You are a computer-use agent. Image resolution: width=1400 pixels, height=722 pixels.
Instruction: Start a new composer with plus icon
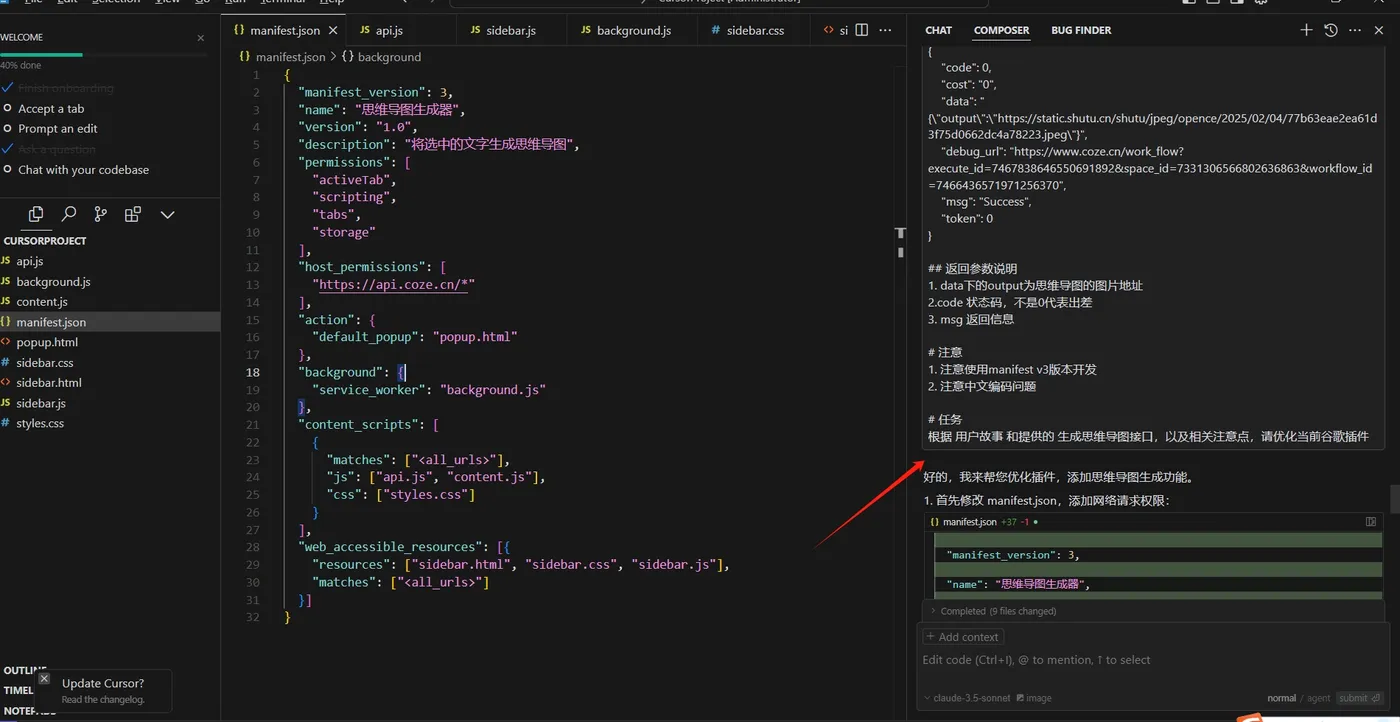coord(1306,30)
